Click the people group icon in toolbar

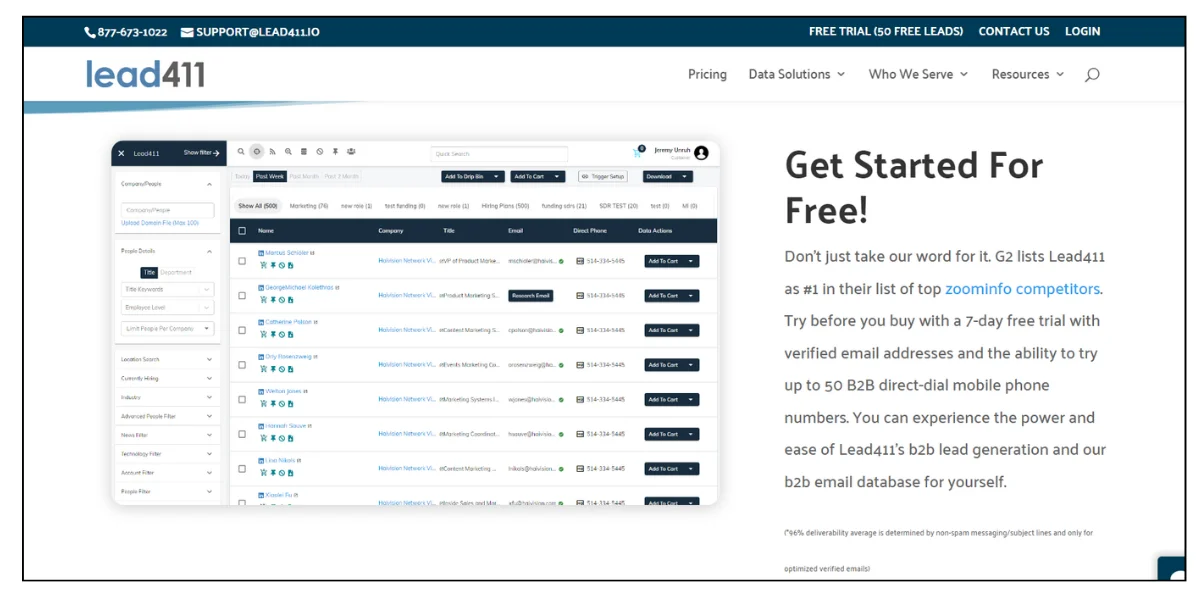click(351, 151)
